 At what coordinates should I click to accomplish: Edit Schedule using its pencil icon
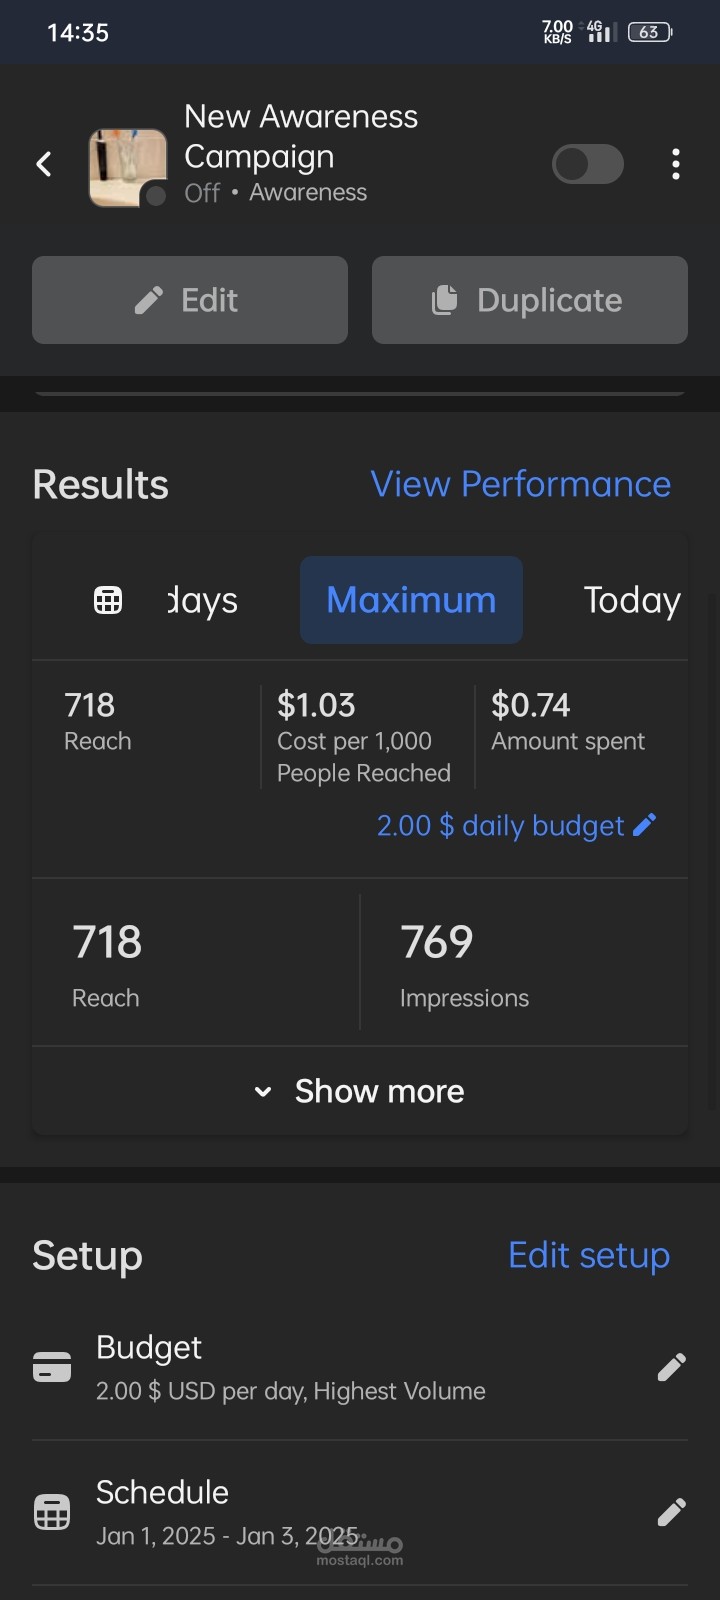pos(671,1511)
